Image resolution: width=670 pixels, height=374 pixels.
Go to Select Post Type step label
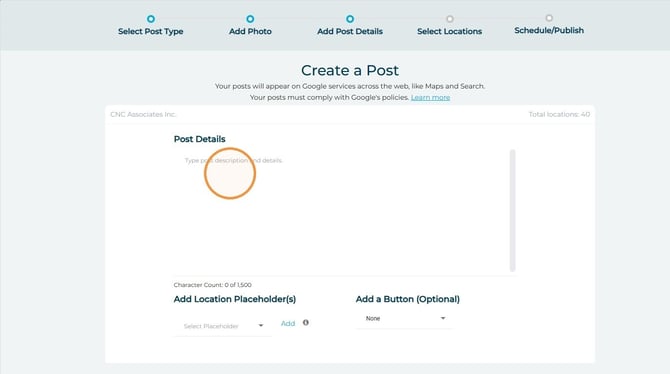(x=151, y=31)
